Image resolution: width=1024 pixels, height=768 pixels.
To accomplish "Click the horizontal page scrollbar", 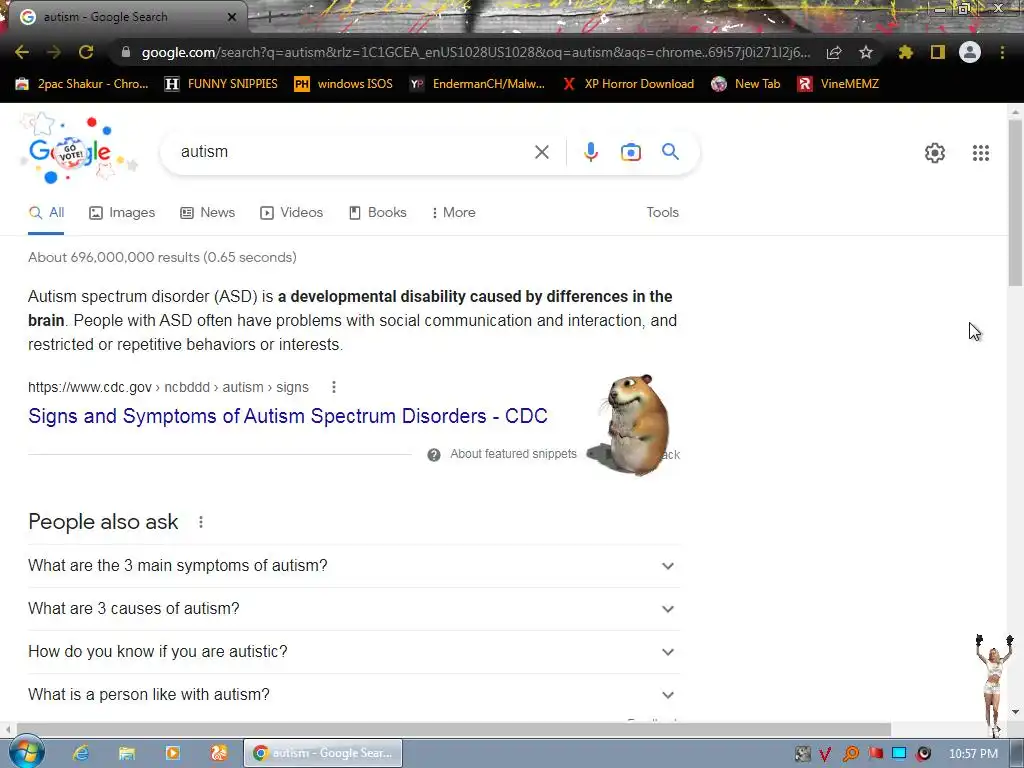I will pyautogui.click(x=454, y=729).
